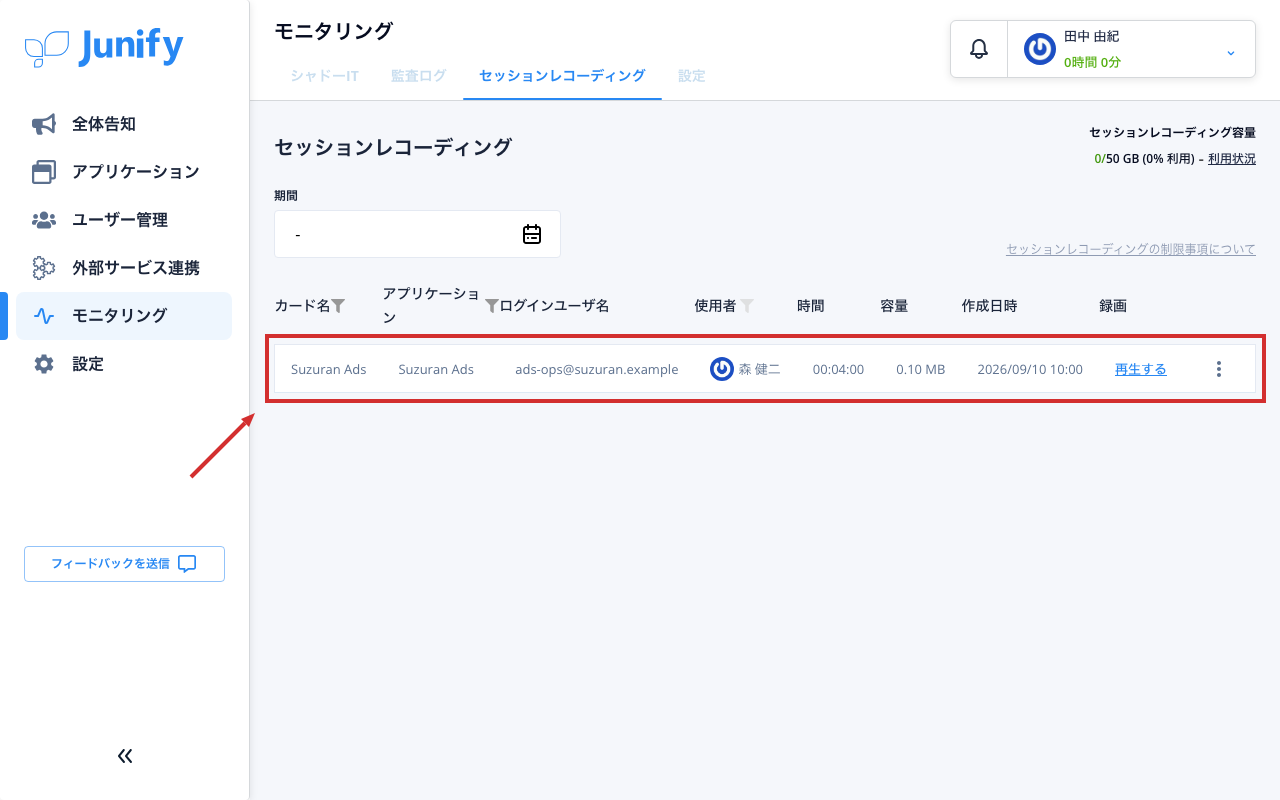The width and height of the screenshot is (1280, 800).
Task: Switch to シャドーIT tab
Action: coord(325,76)
